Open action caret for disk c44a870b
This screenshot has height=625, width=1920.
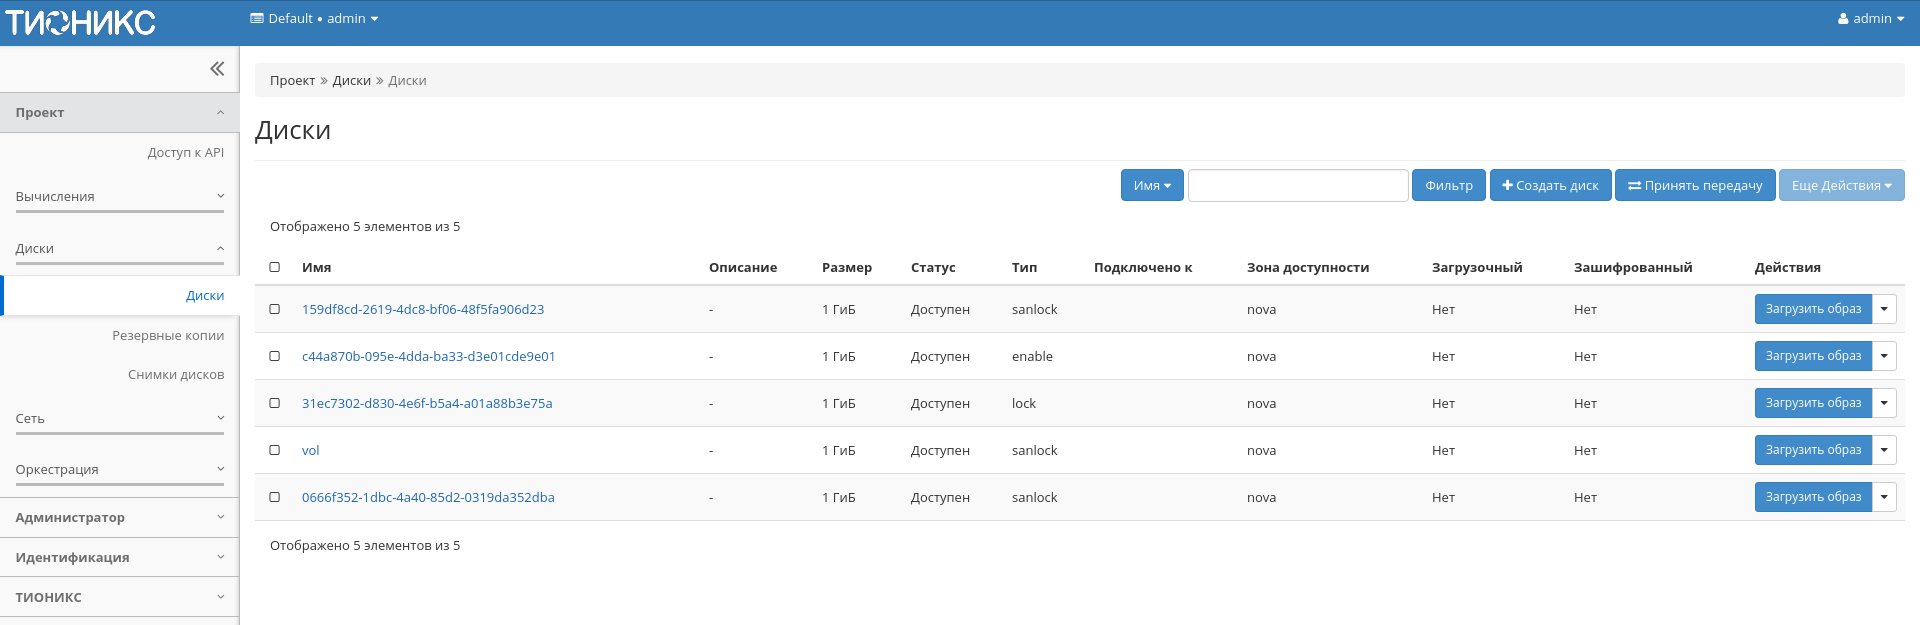pyautogui.click(x=1884, y=356)
